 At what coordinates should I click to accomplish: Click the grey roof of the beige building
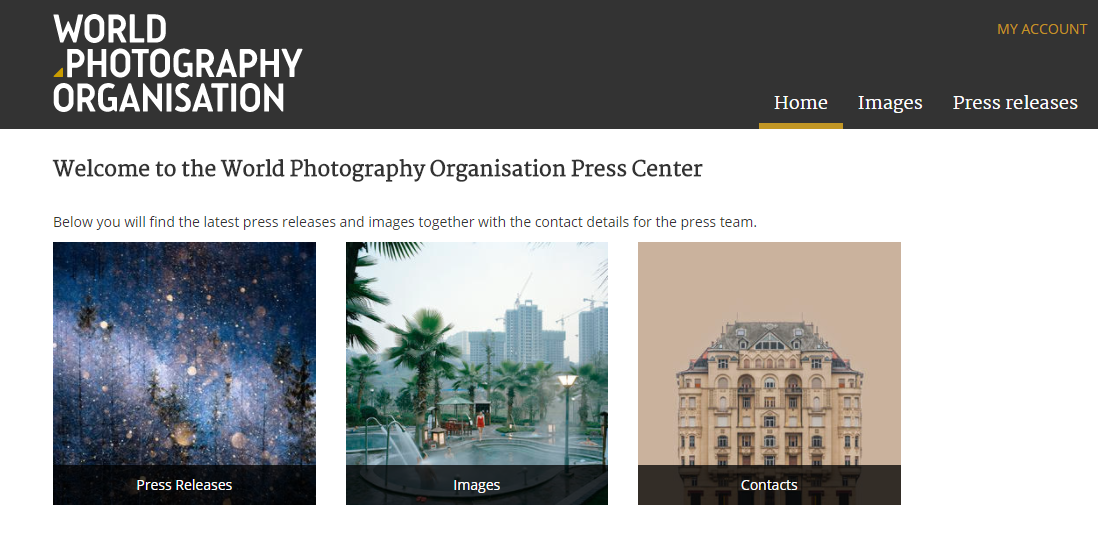point(769,338)
